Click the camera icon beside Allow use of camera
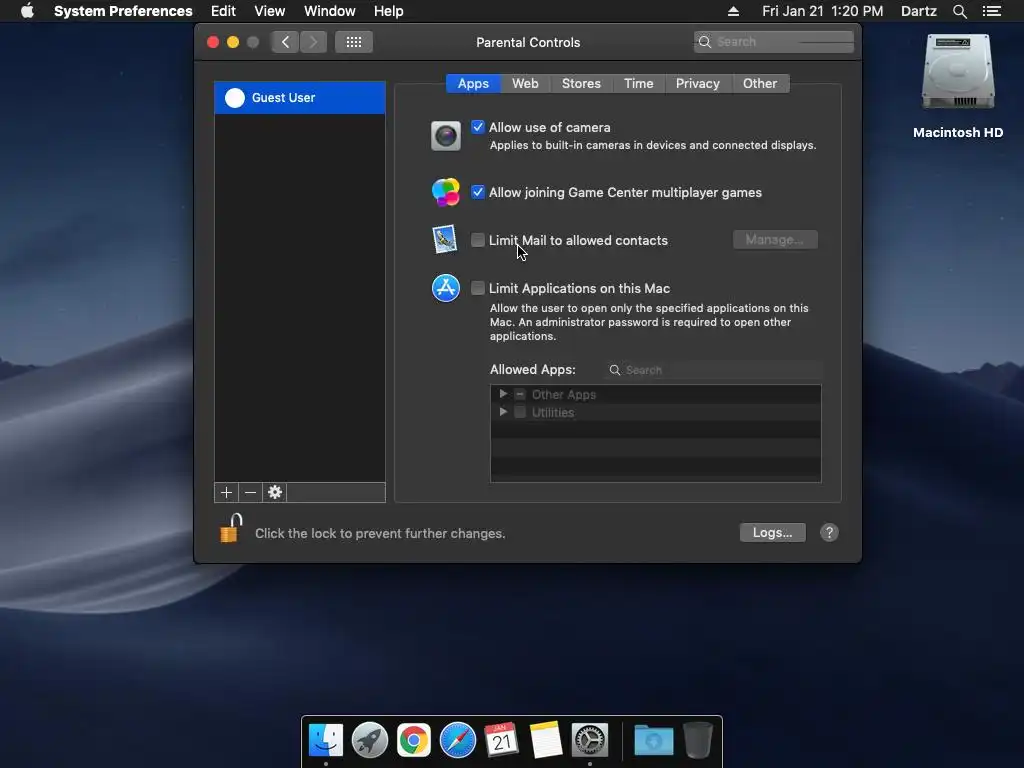1024x768 pixels. tap(445, 136)
